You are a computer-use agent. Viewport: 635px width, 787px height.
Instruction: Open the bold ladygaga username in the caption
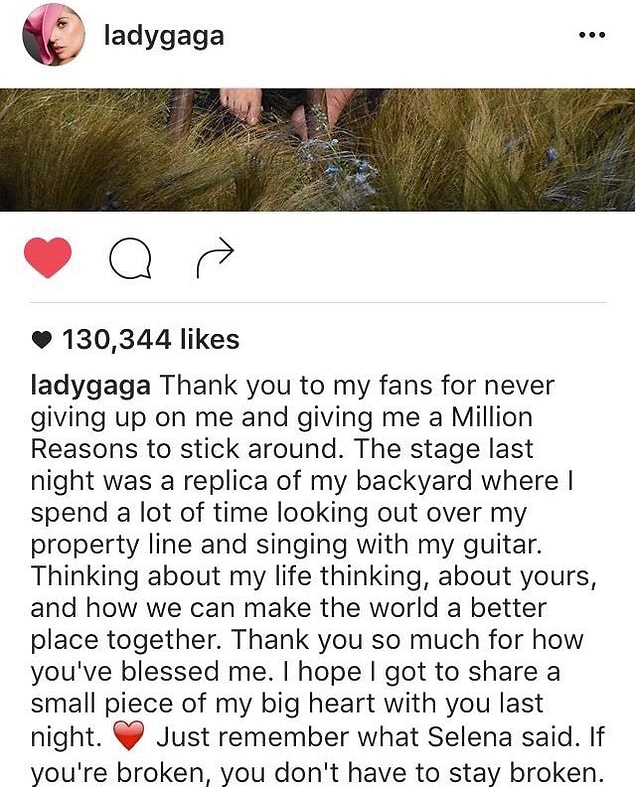[x=90, y=386]
